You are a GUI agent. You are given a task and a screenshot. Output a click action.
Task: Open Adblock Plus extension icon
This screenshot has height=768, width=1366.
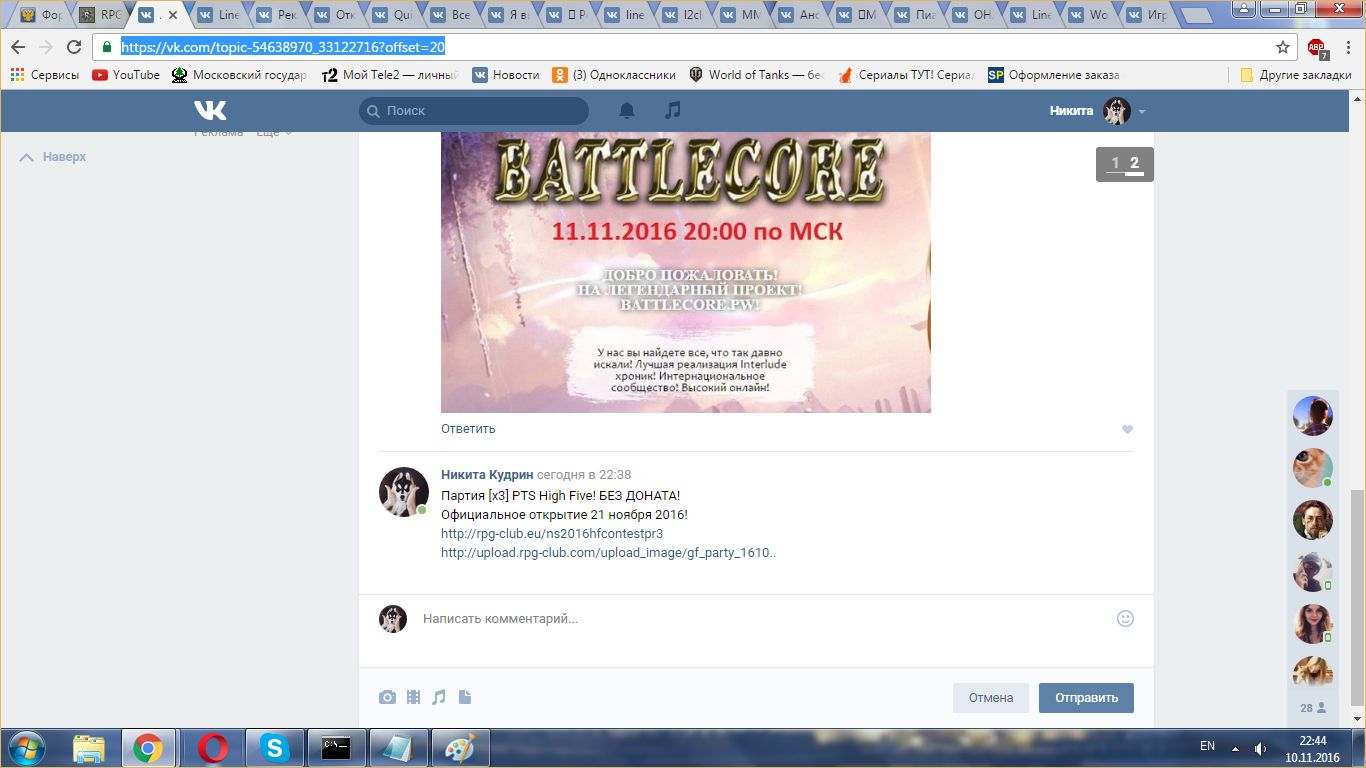point(1317,47)
